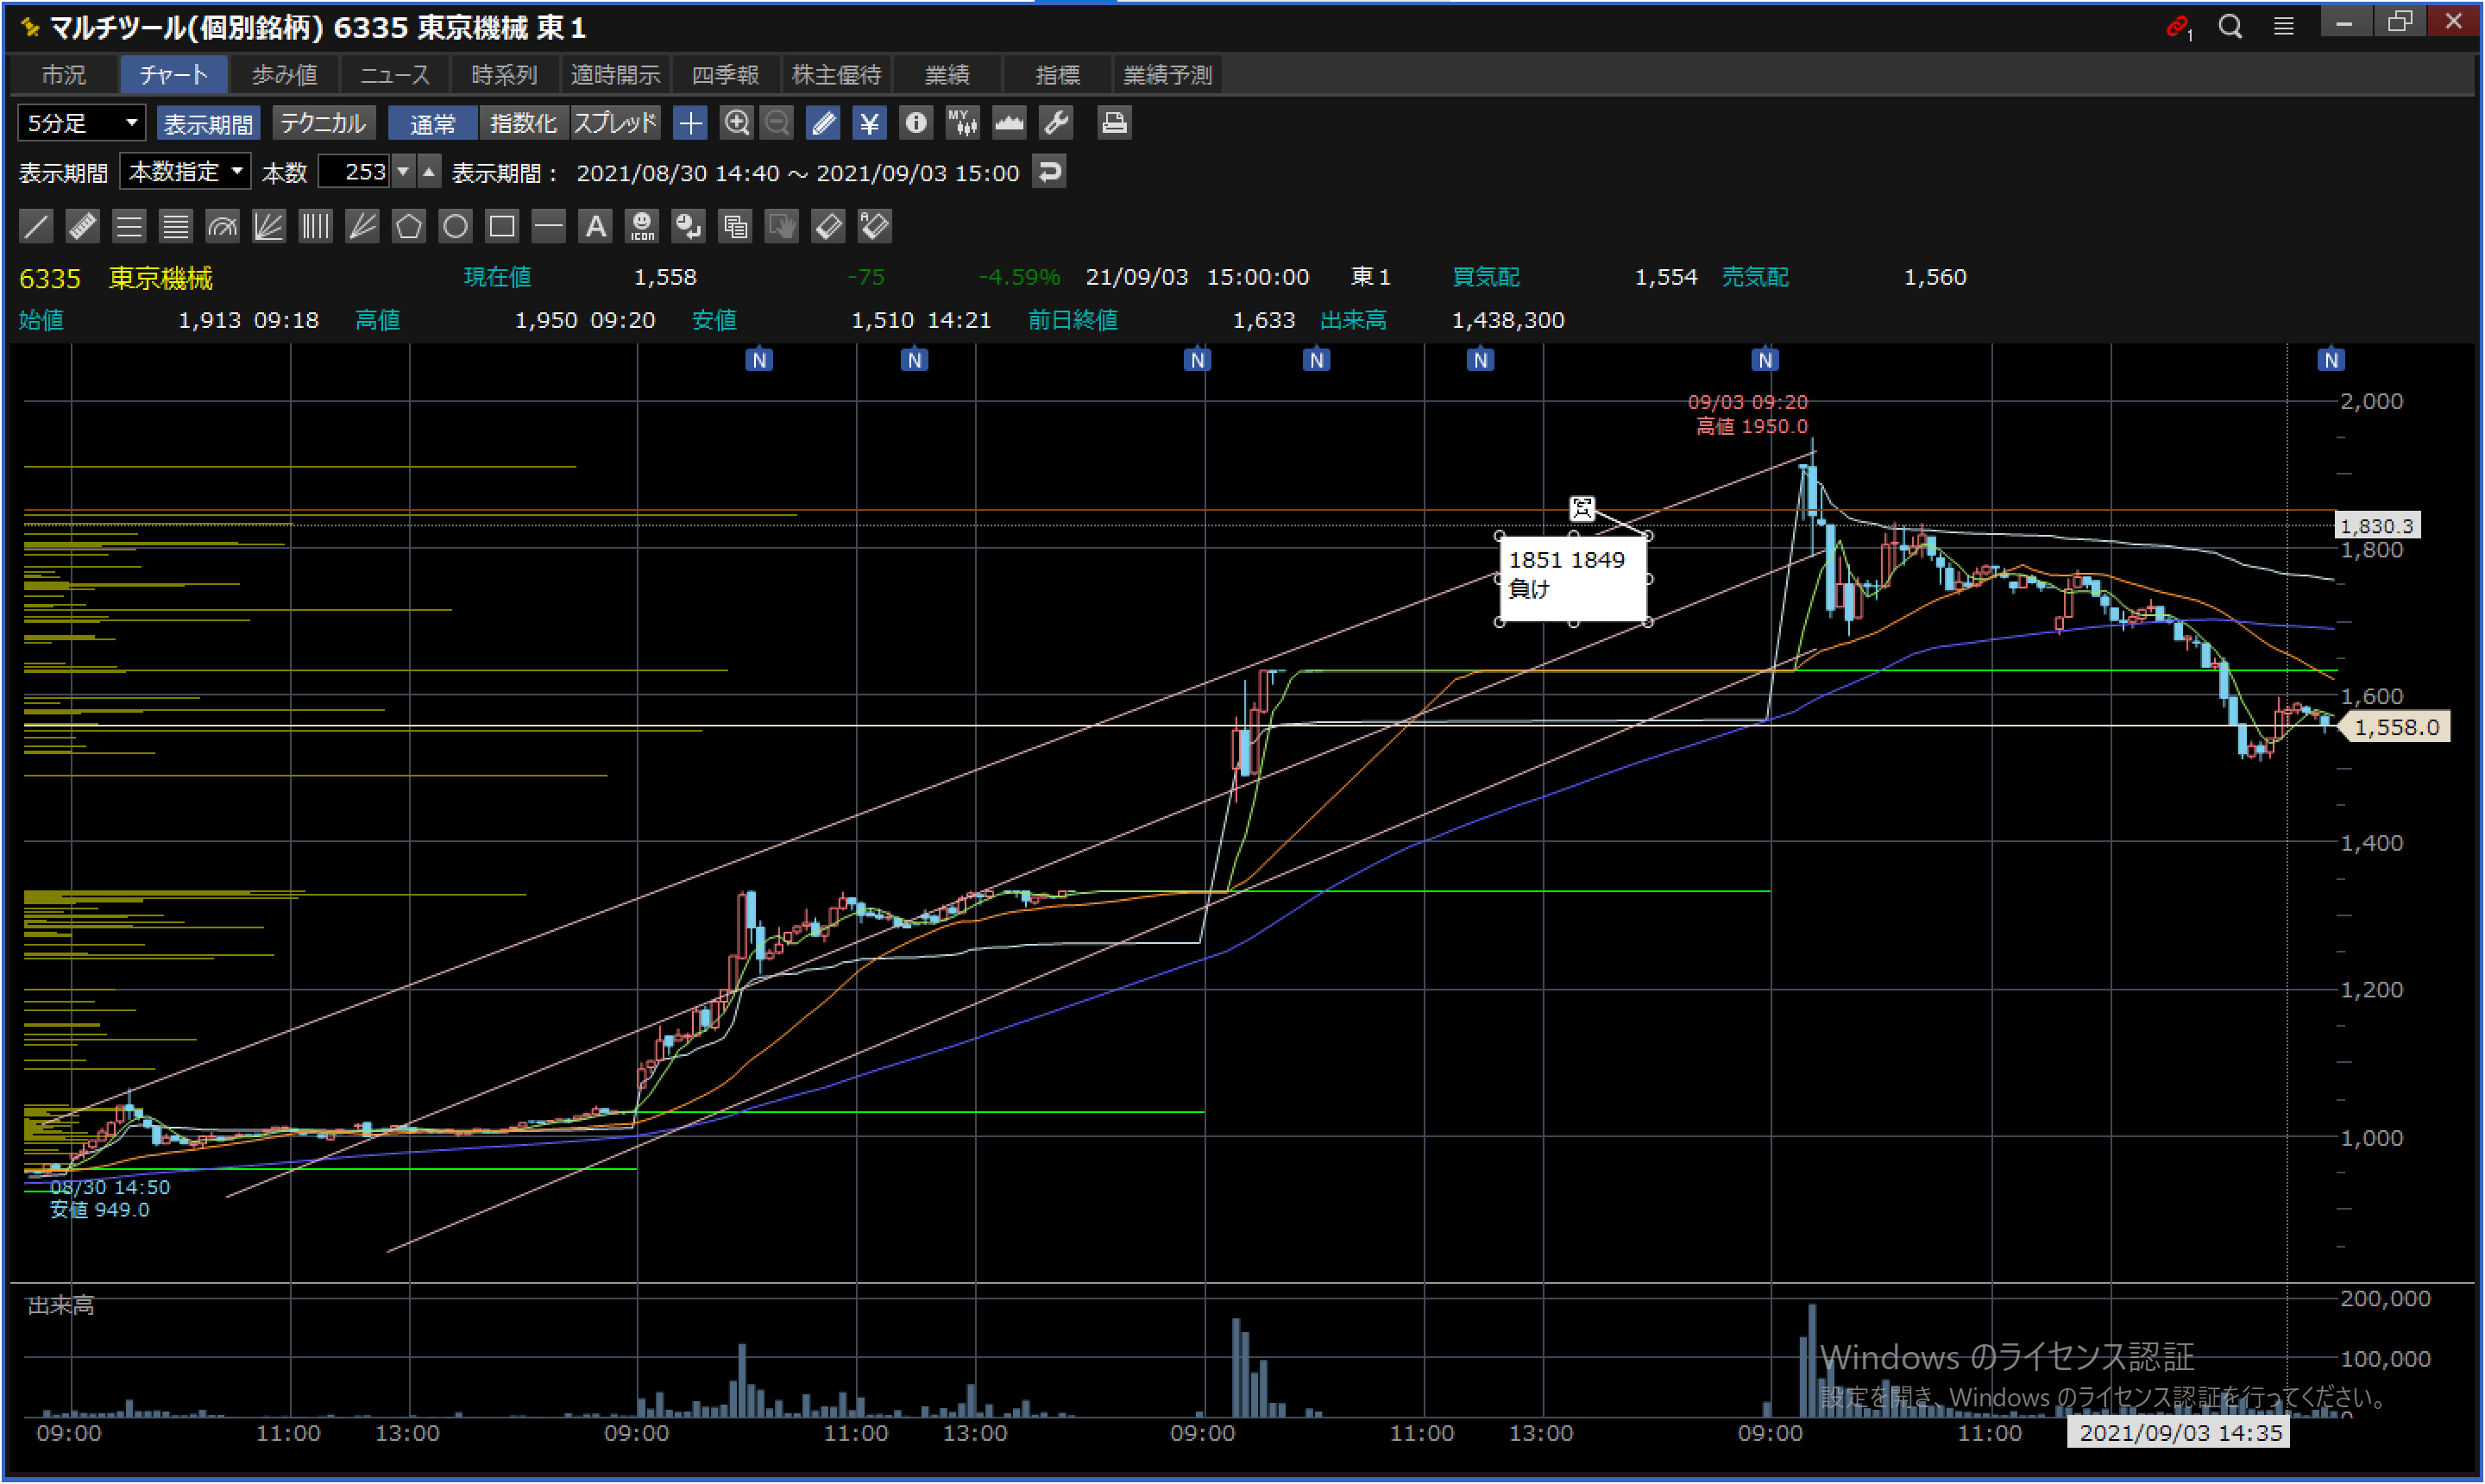Open chart settings wrench icon
This screenshot has height=1484, width=2485.
[1056, 123]
